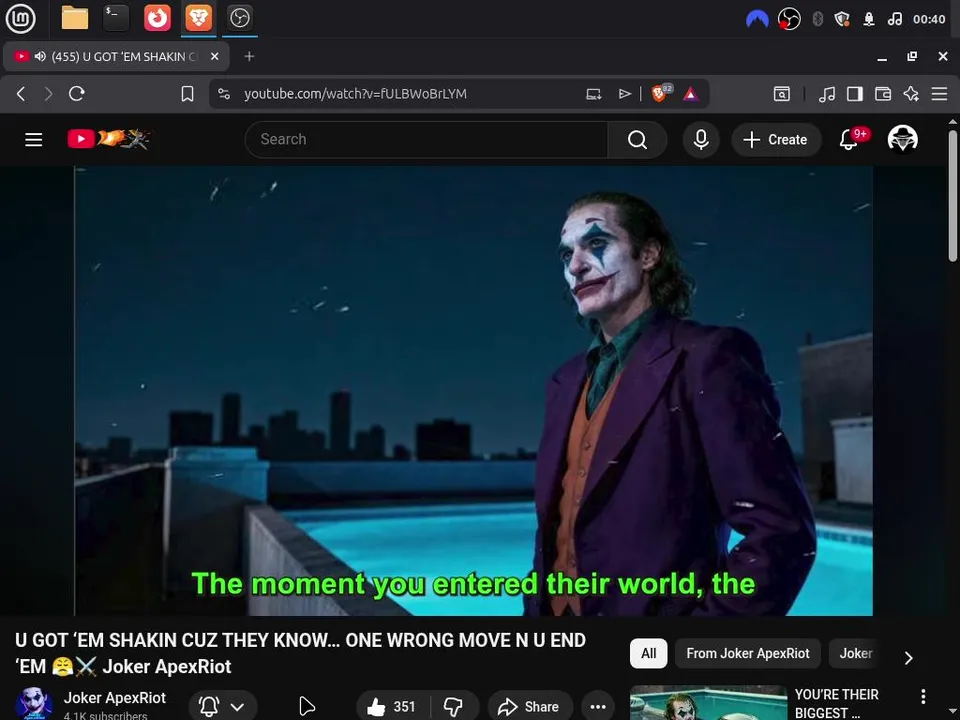Image resolution: width=960 pixels, height=720 pixels.
Task: Select the Joker filter chip
Action: [x=855, y=653]
